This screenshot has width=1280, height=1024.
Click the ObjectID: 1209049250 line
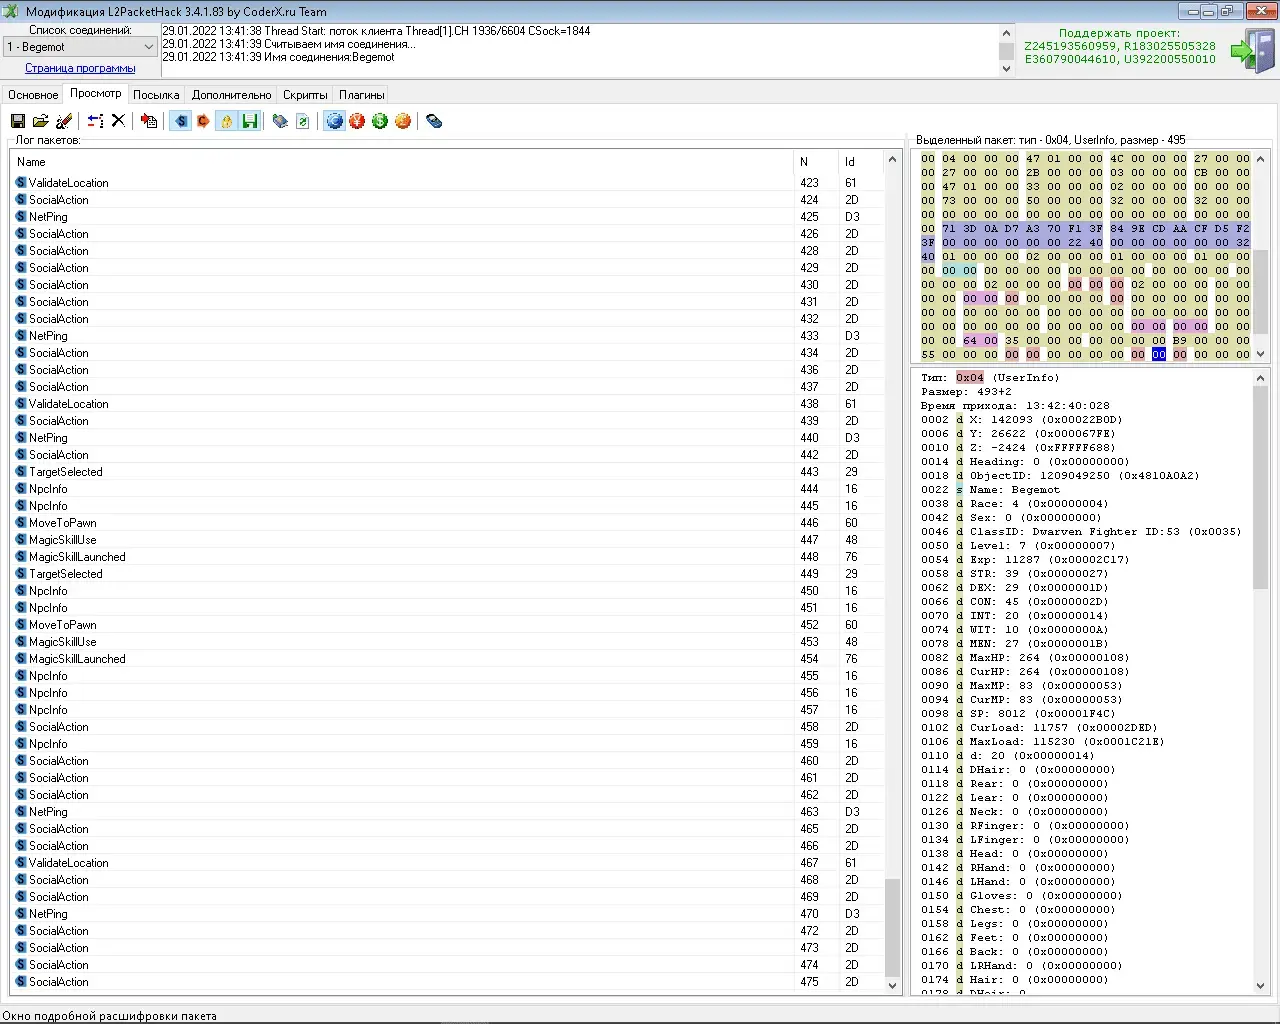(x=1060, y=476)
